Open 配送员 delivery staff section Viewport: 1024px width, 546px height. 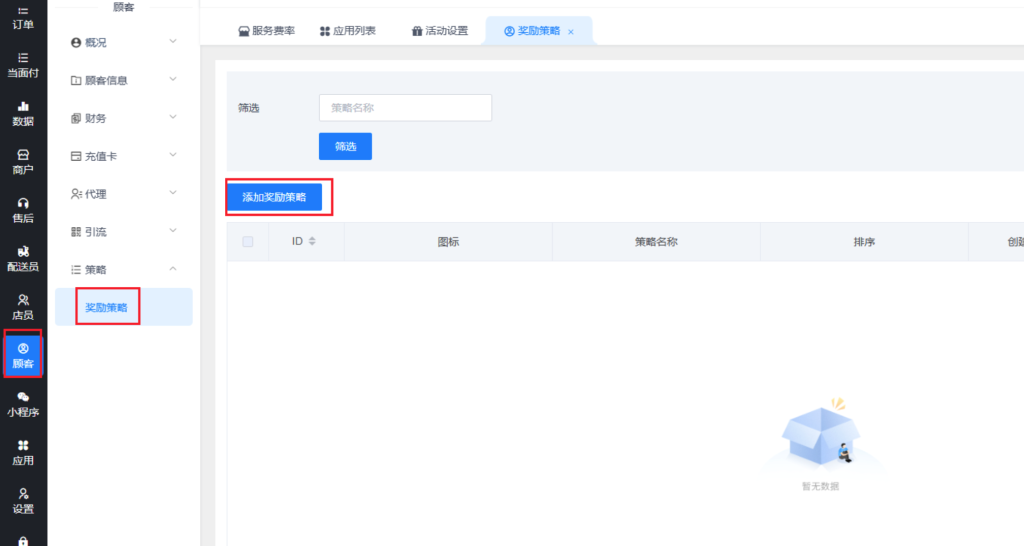click(x=23, y=258)
